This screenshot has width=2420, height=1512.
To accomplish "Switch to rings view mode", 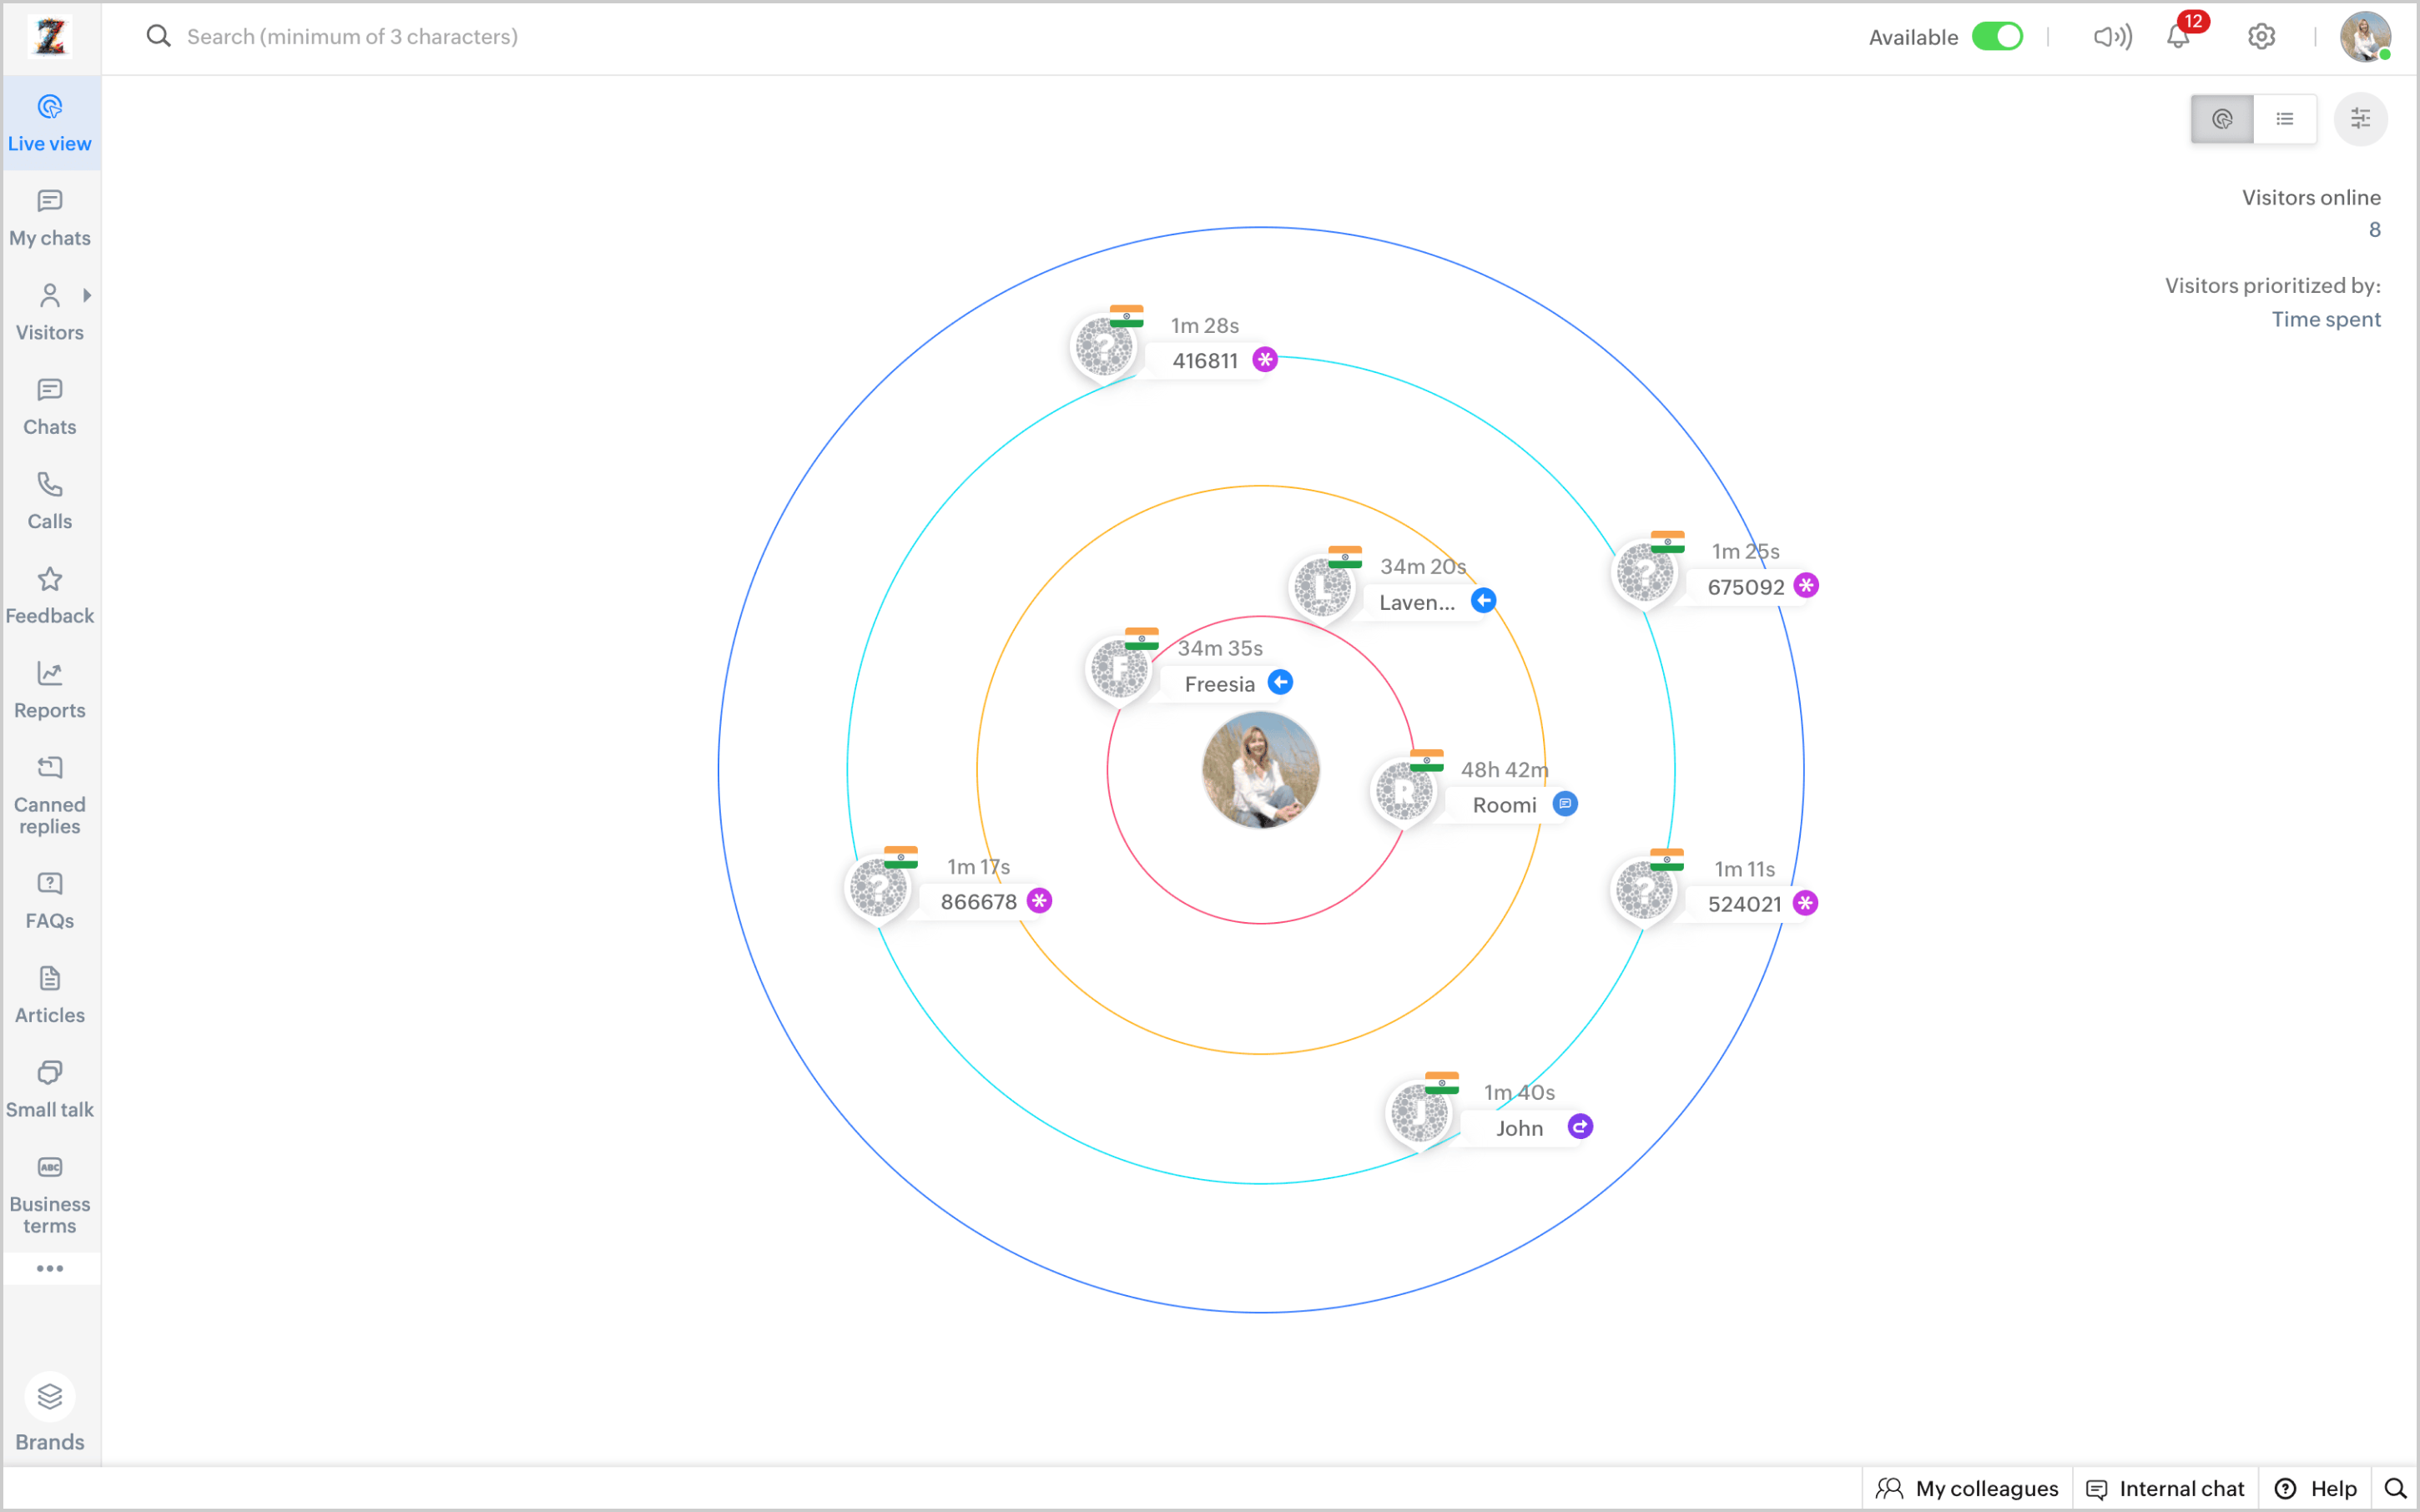I will pos(2222,119).
